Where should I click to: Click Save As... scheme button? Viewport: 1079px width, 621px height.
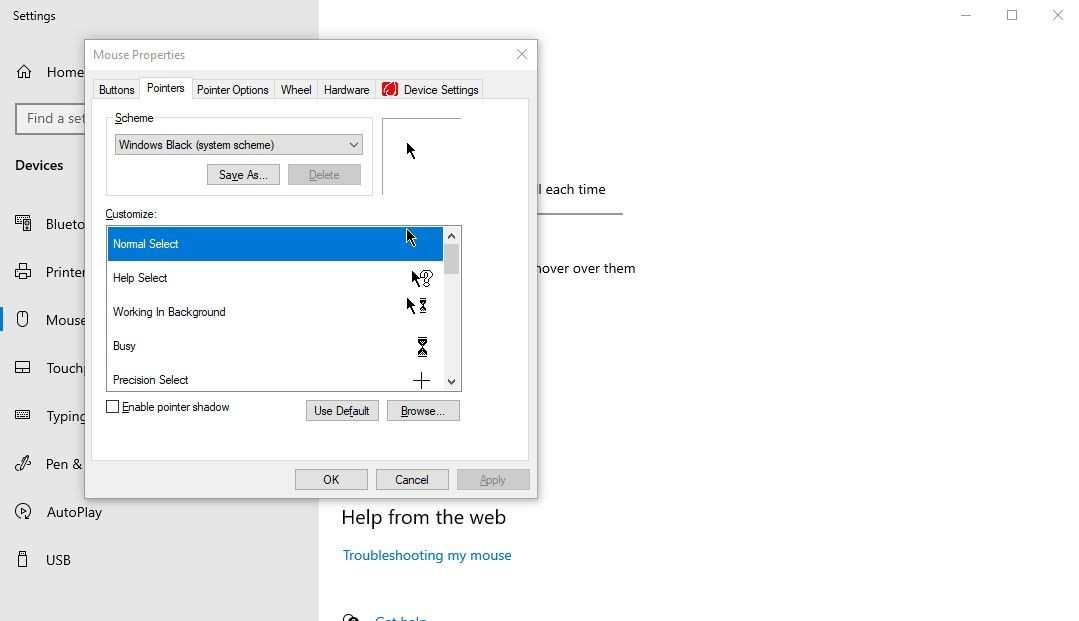[x=243, y=175]
